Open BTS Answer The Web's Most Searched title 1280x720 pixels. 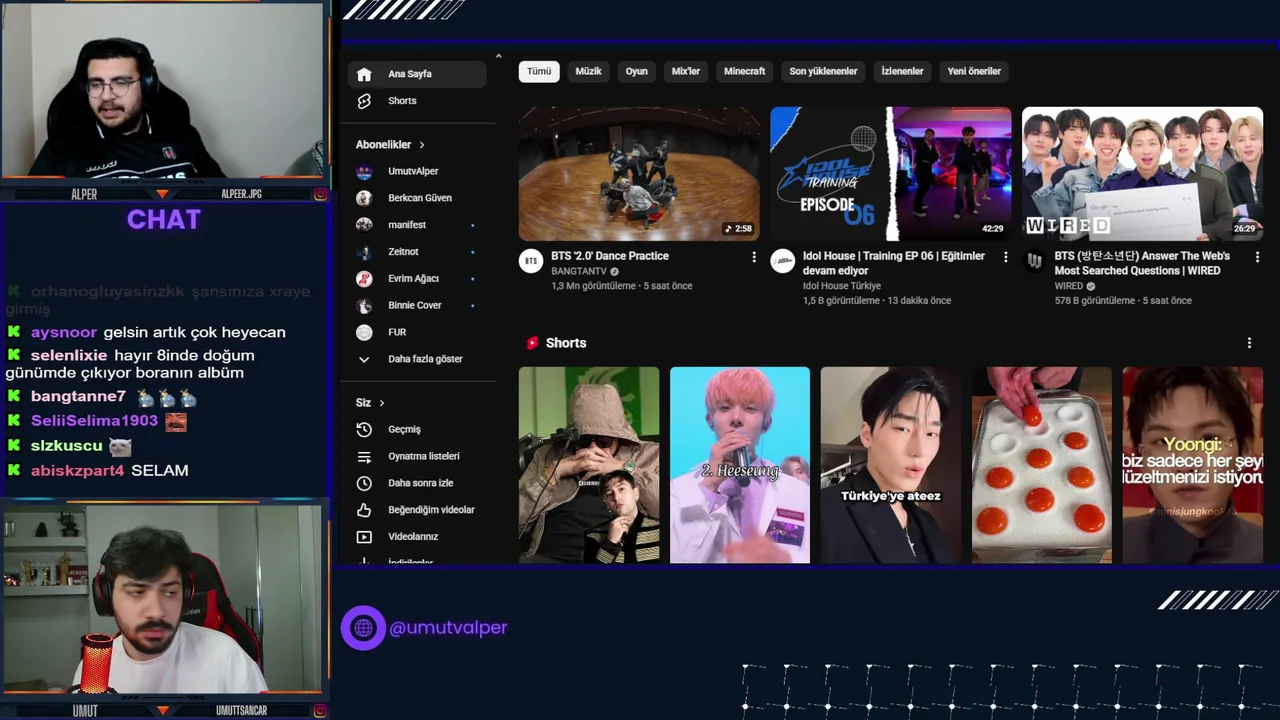(x=1142, y=263)
